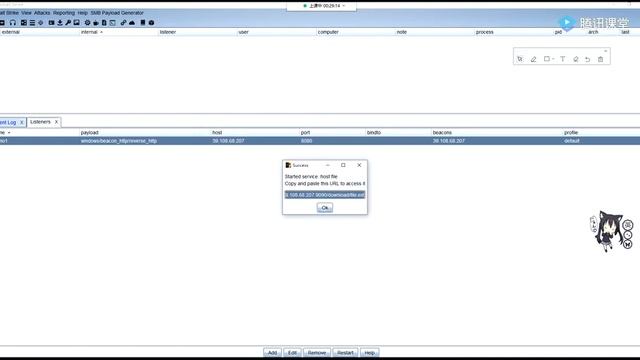Sort sessions by user column
Viewport: 640px width, 360px height.
[244, 32]
